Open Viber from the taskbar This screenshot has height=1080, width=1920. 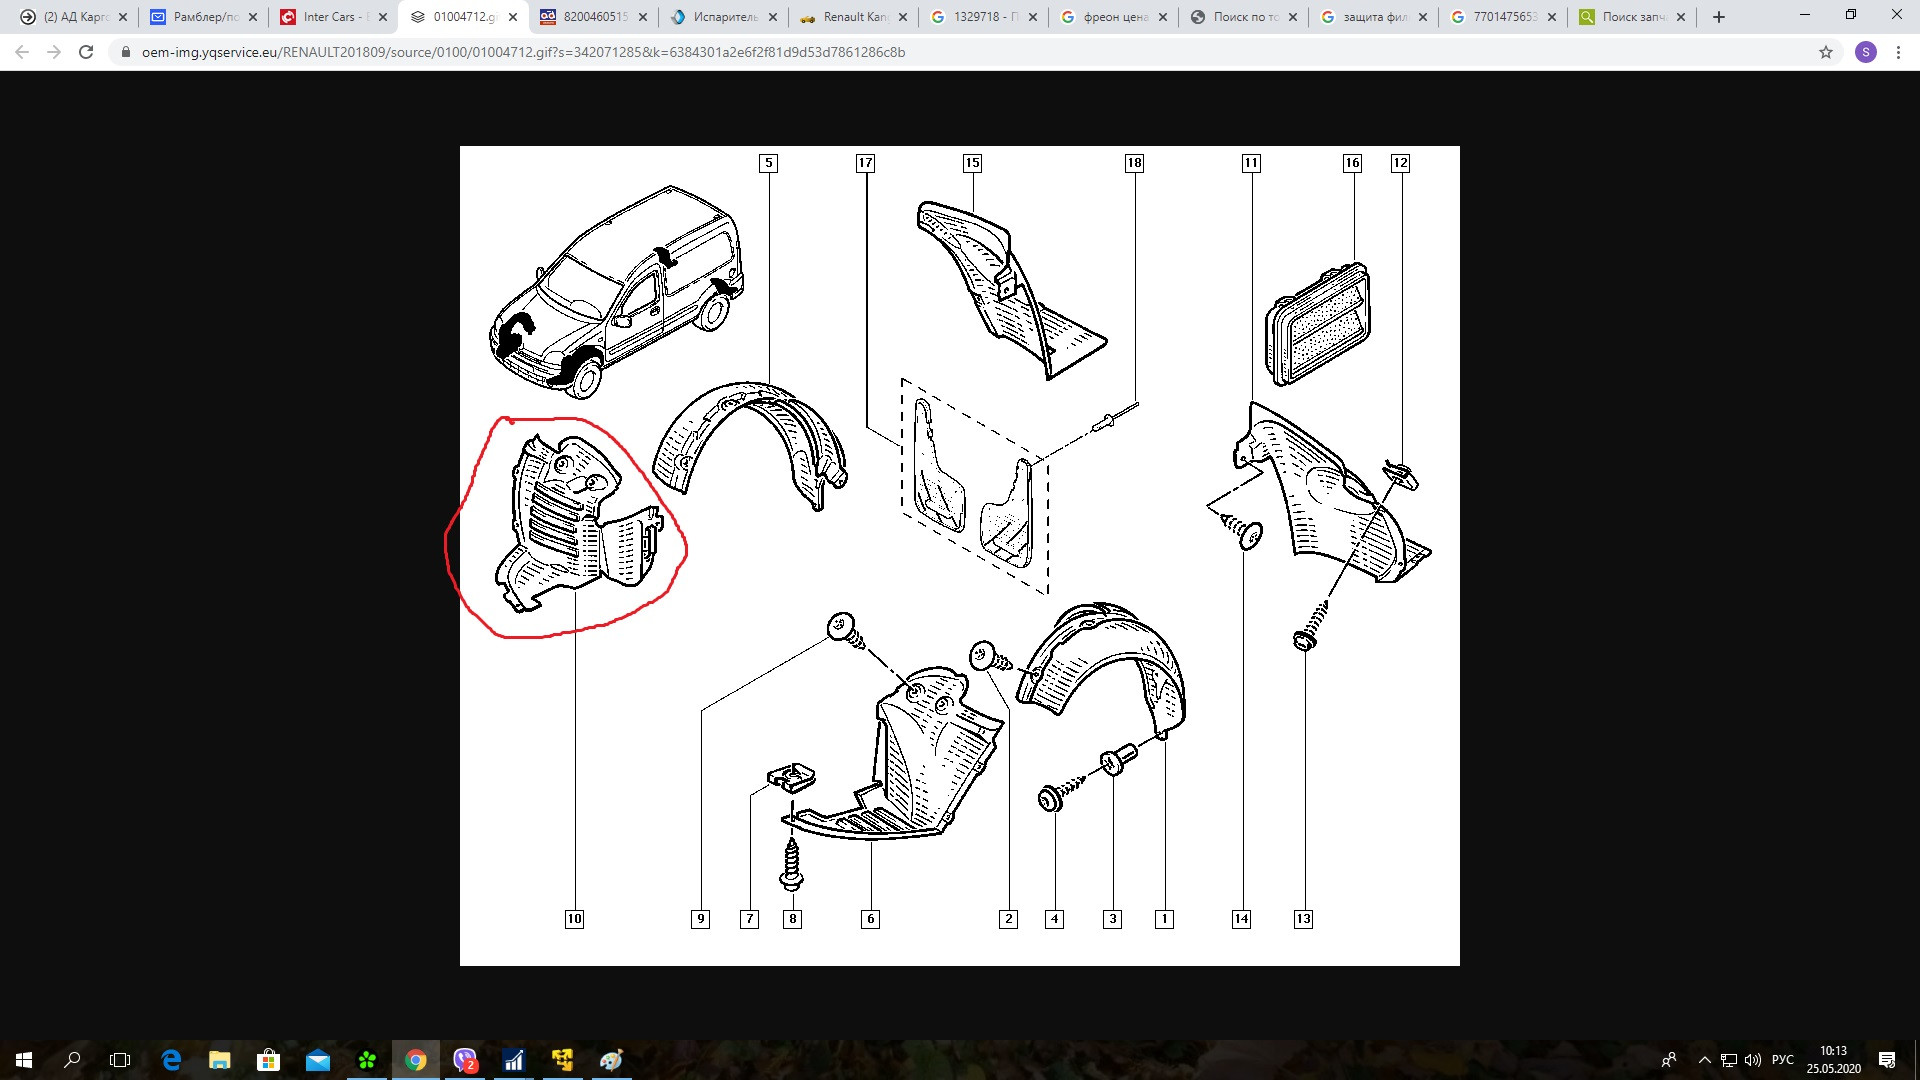(465, 1060)
